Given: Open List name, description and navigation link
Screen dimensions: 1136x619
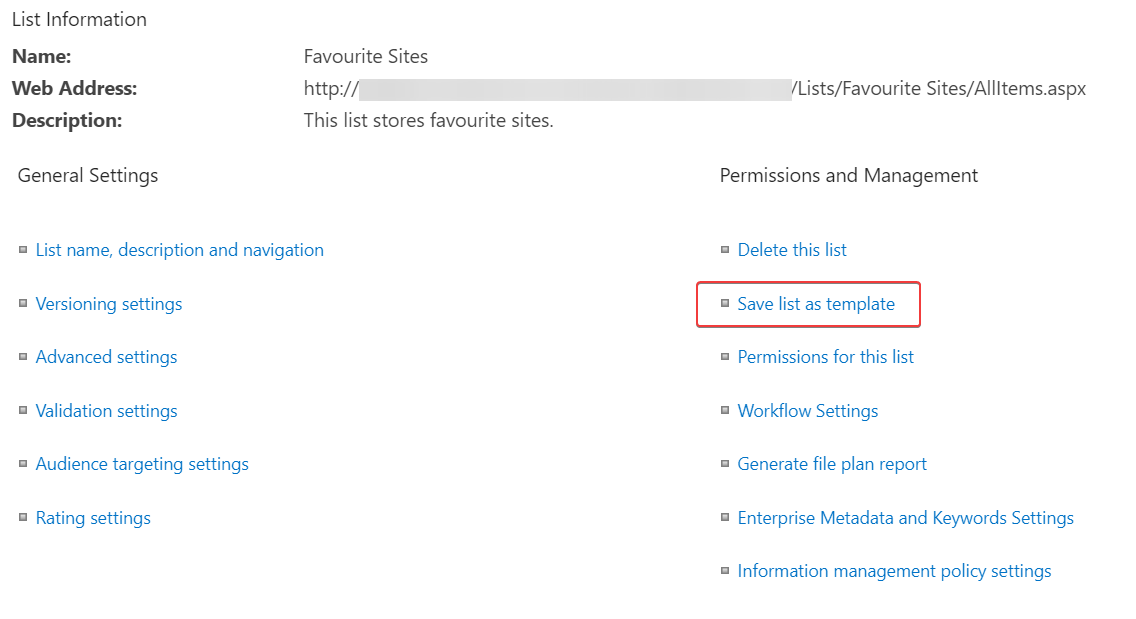Looking at the screenshot, I should click(180, 250).
